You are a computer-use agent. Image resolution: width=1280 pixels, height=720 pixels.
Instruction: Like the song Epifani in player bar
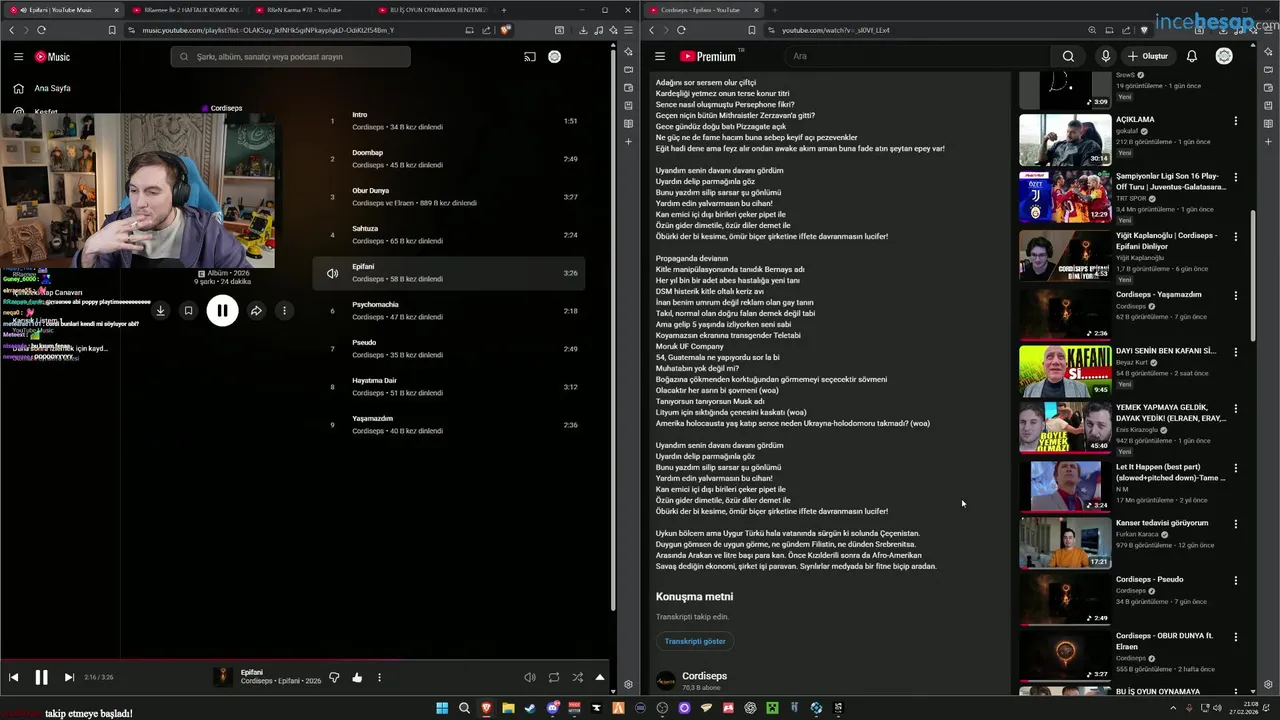357,677
